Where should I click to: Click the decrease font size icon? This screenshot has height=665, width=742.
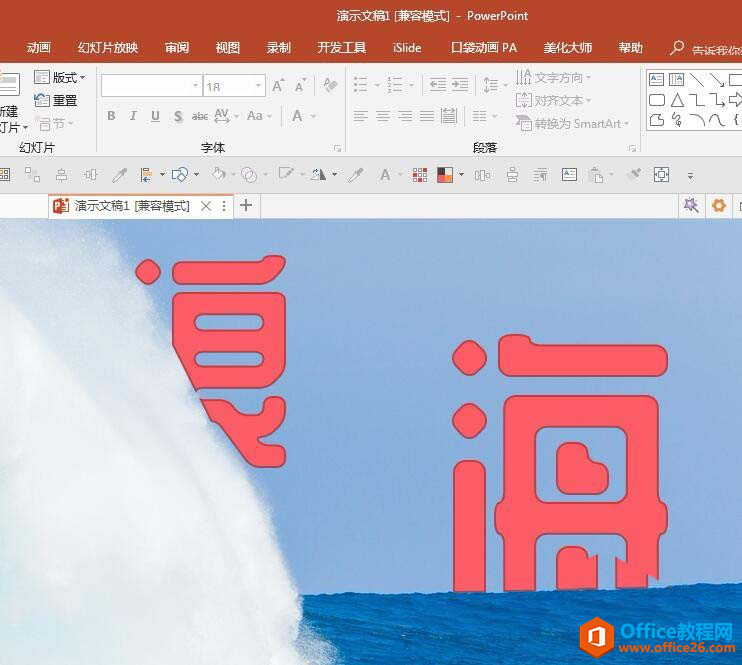[300, 86]
